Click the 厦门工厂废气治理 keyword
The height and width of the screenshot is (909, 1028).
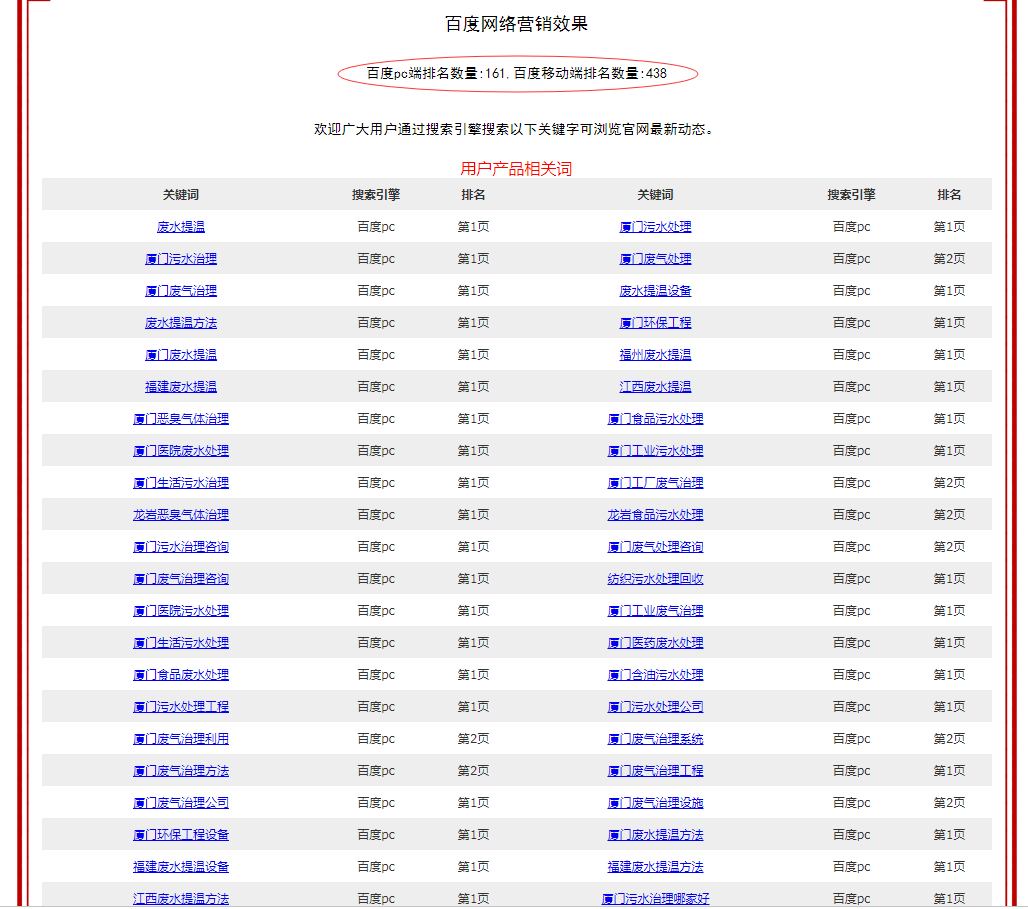[x=655, y=483]
